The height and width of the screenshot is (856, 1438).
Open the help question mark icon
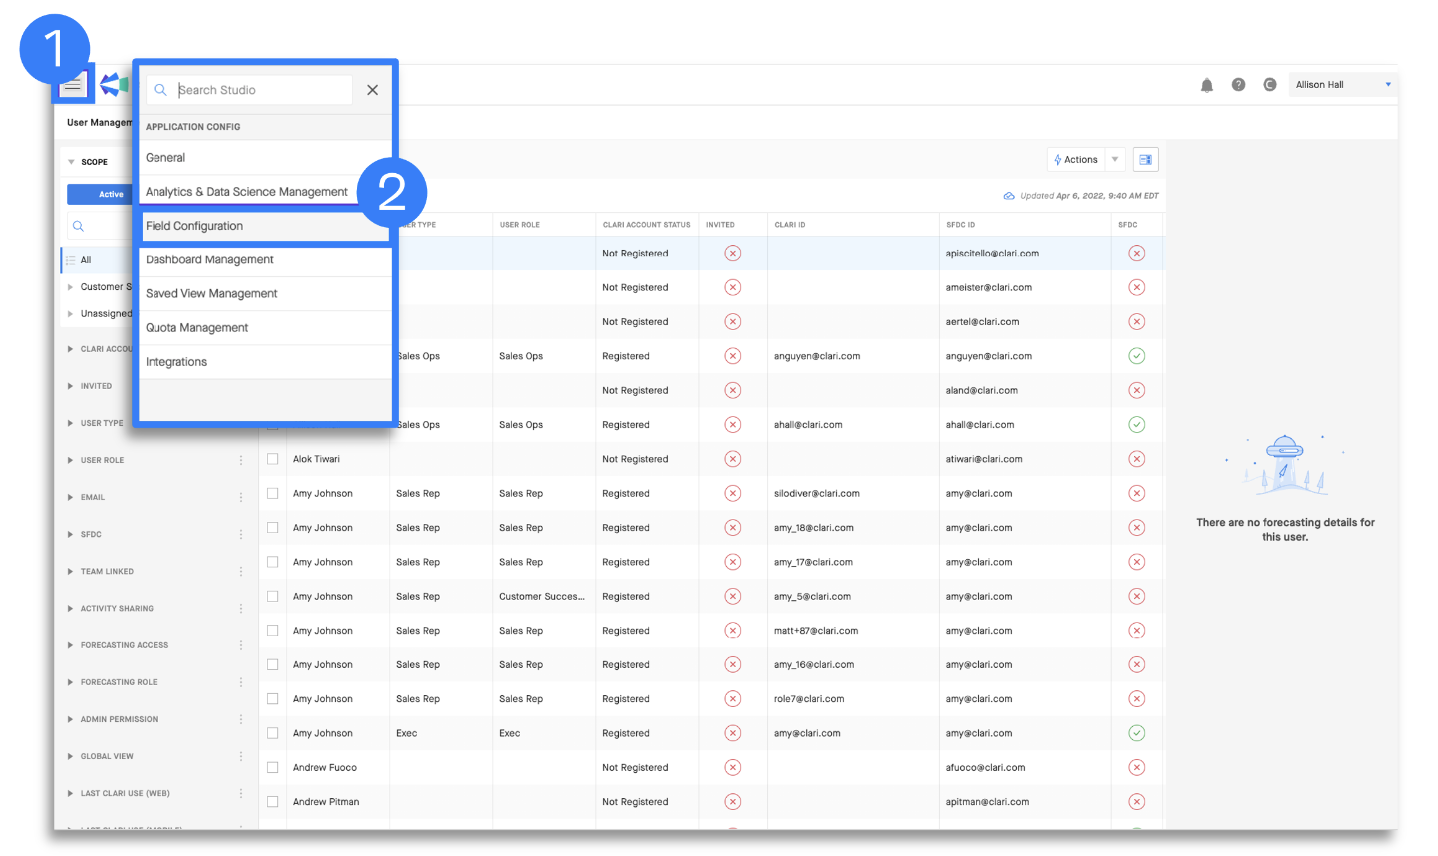coord(1238,85)
